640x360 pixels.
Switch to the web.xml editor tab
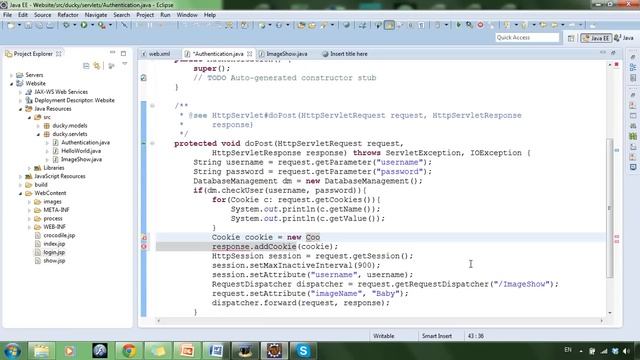click(x=157, y=54)
